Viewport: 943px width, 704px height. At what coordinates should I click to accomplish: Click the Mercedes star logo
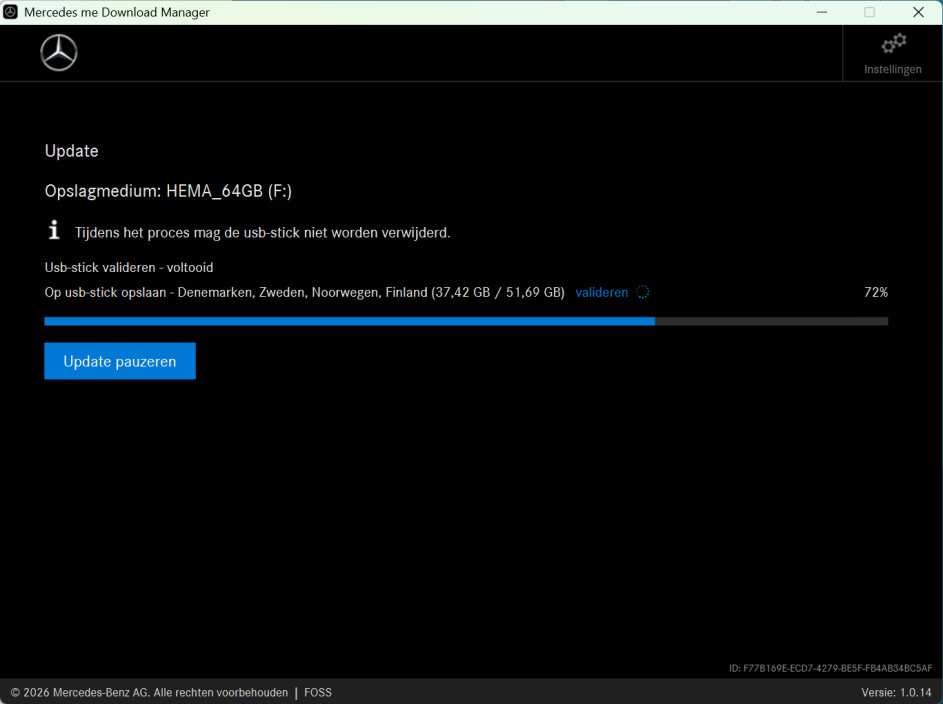click(x=58, y=53)
